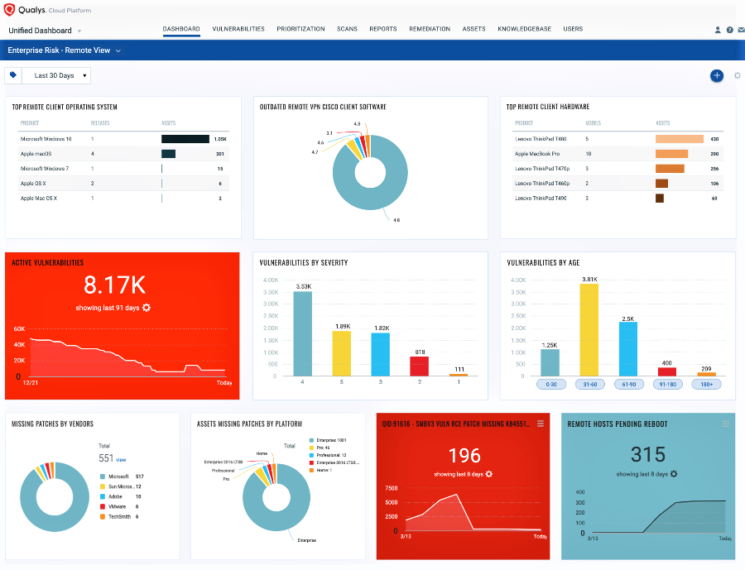The image size is (745, 570).
Task: Click the Sun Micros.. legend color swatch
Action: click(x=102, y=486)
